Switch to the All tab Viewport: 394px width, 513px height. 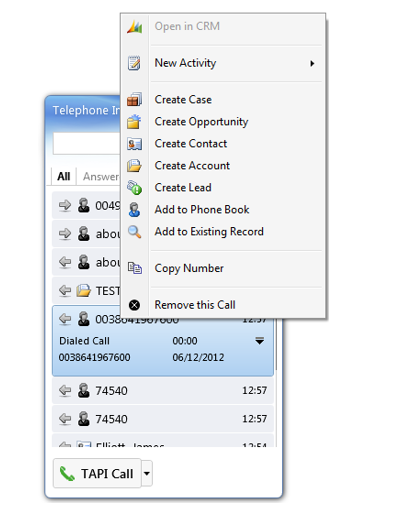pos(64,176)
